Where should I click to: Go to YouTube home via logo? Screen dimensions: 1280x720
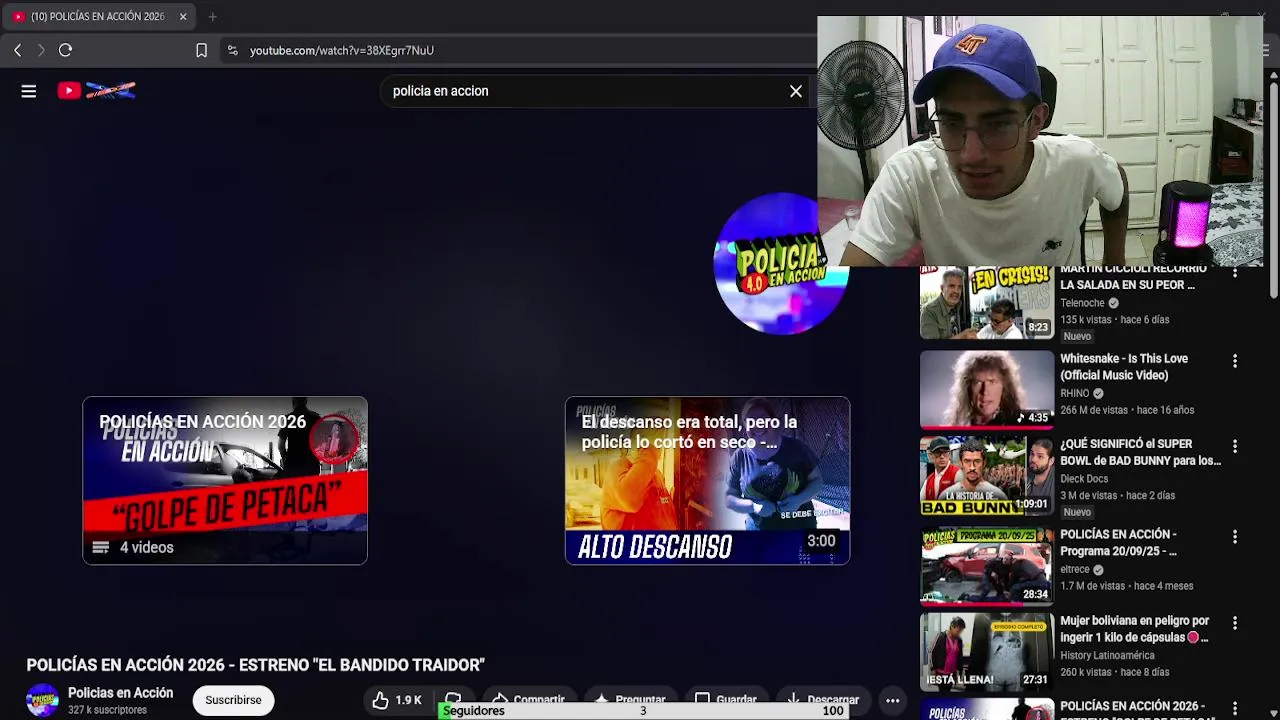[x=96, y=91]
